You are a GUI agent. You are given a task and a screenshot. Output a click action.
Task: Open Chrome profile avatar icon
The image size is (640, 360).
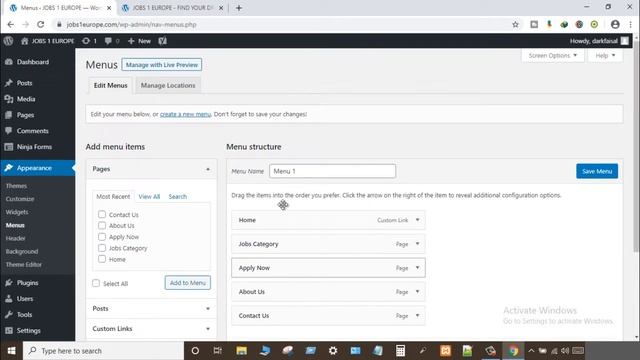click(615, 24)
